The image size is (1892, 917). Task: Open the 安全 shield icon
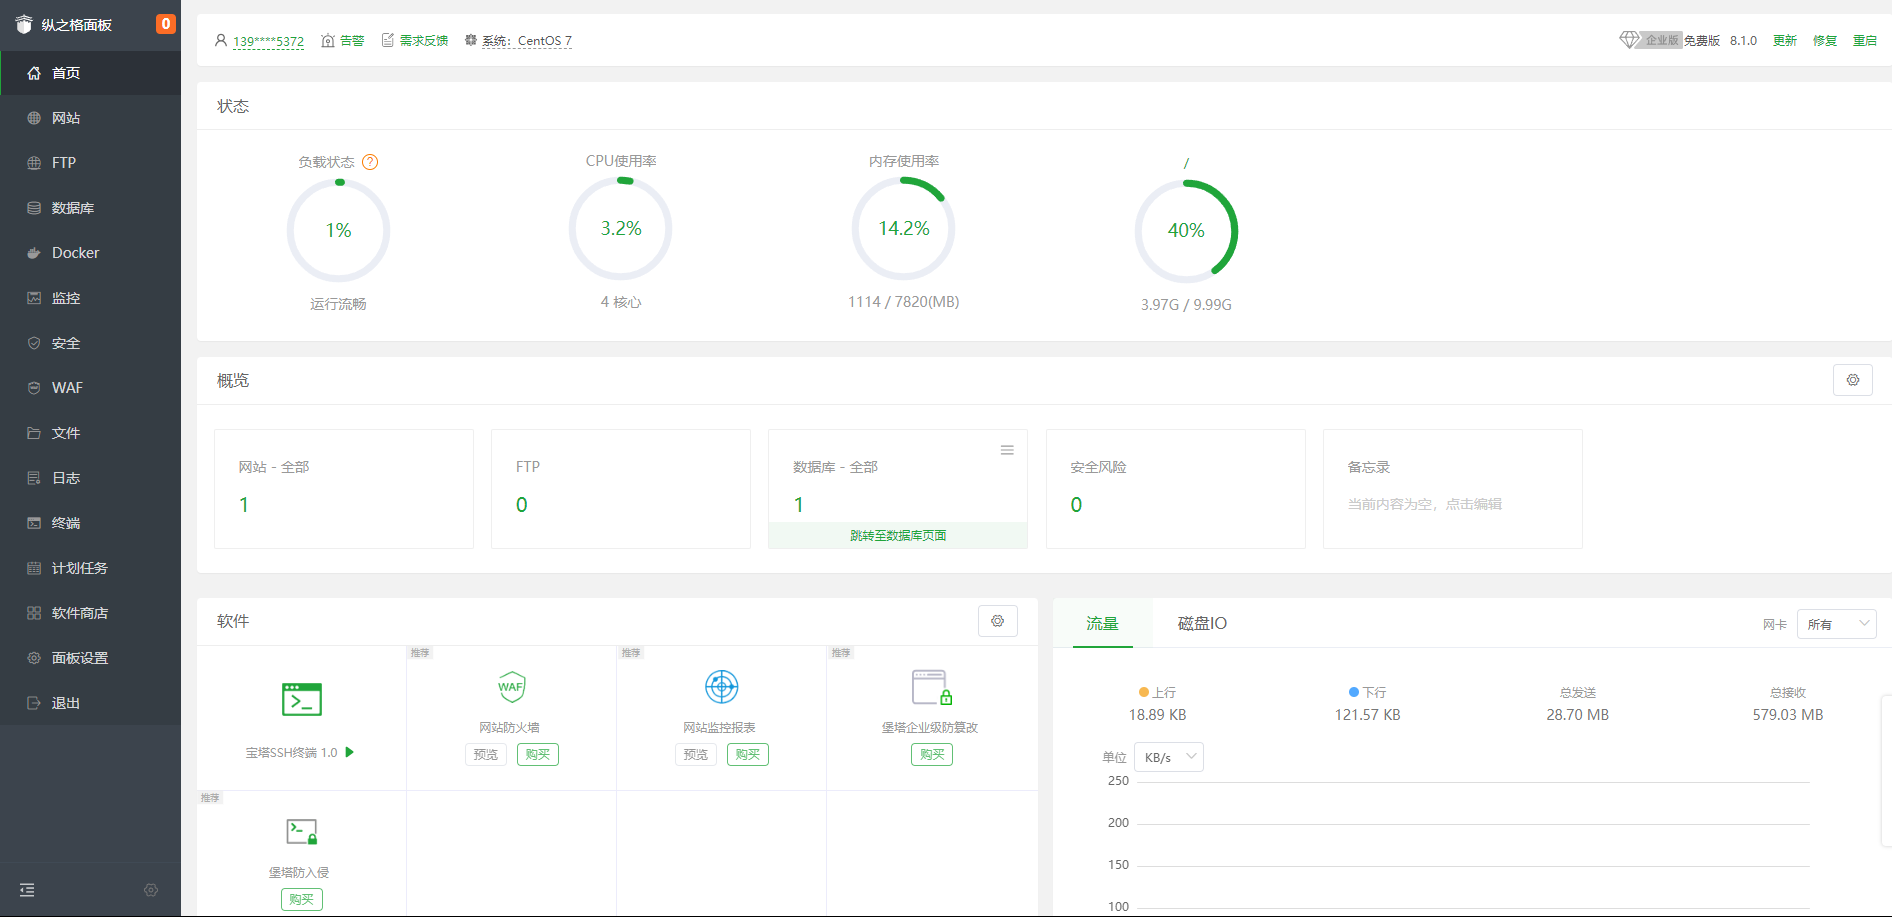tap(34, 343)
